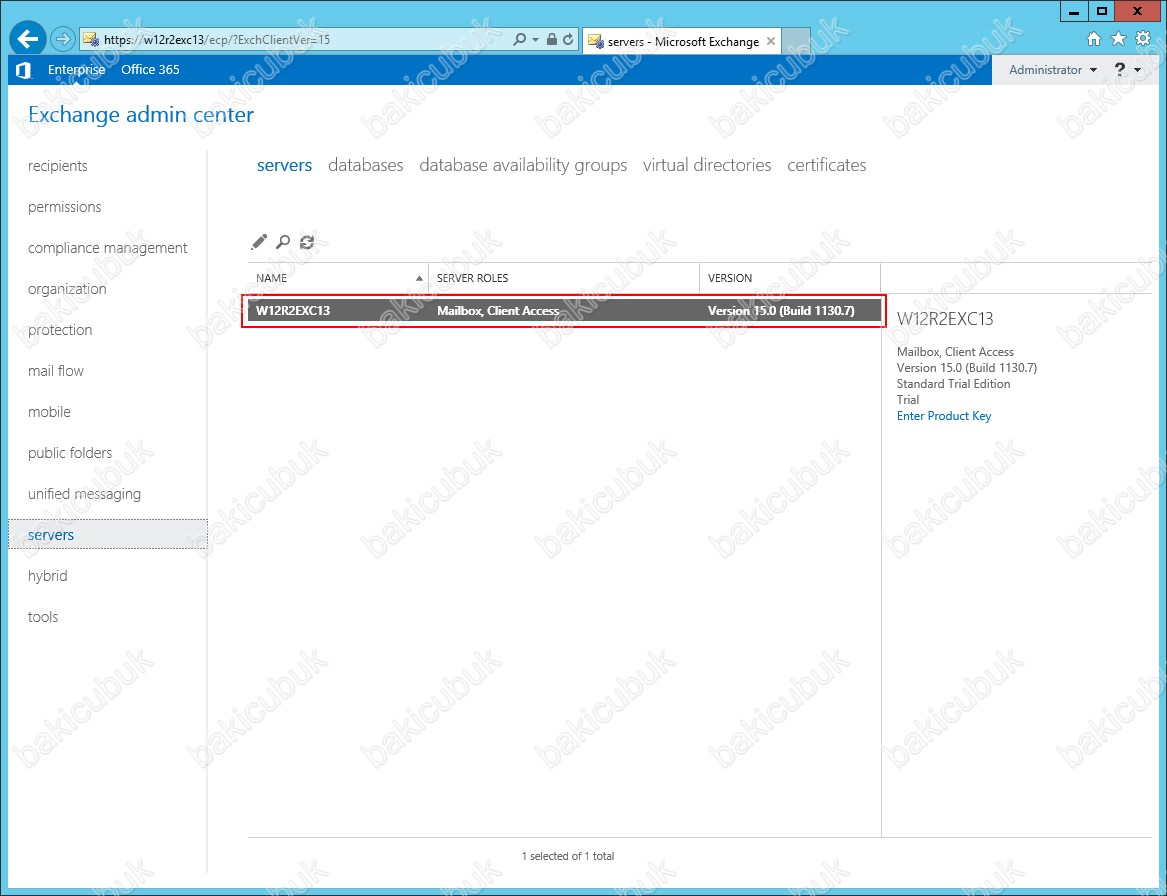1167x896 pixels.
Task: Go to mail flow
Action: click(56, 371)
